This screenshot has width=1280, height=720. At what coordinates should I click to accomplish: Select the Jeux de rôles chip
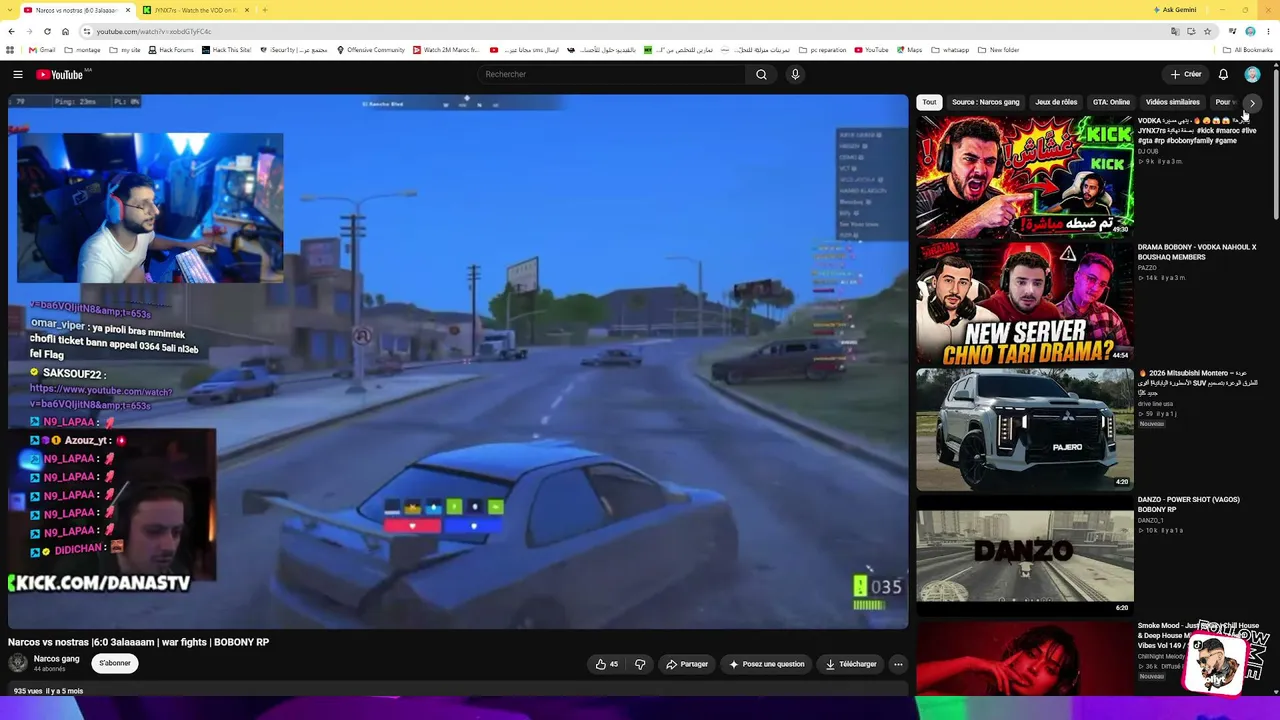[1056, 102]
